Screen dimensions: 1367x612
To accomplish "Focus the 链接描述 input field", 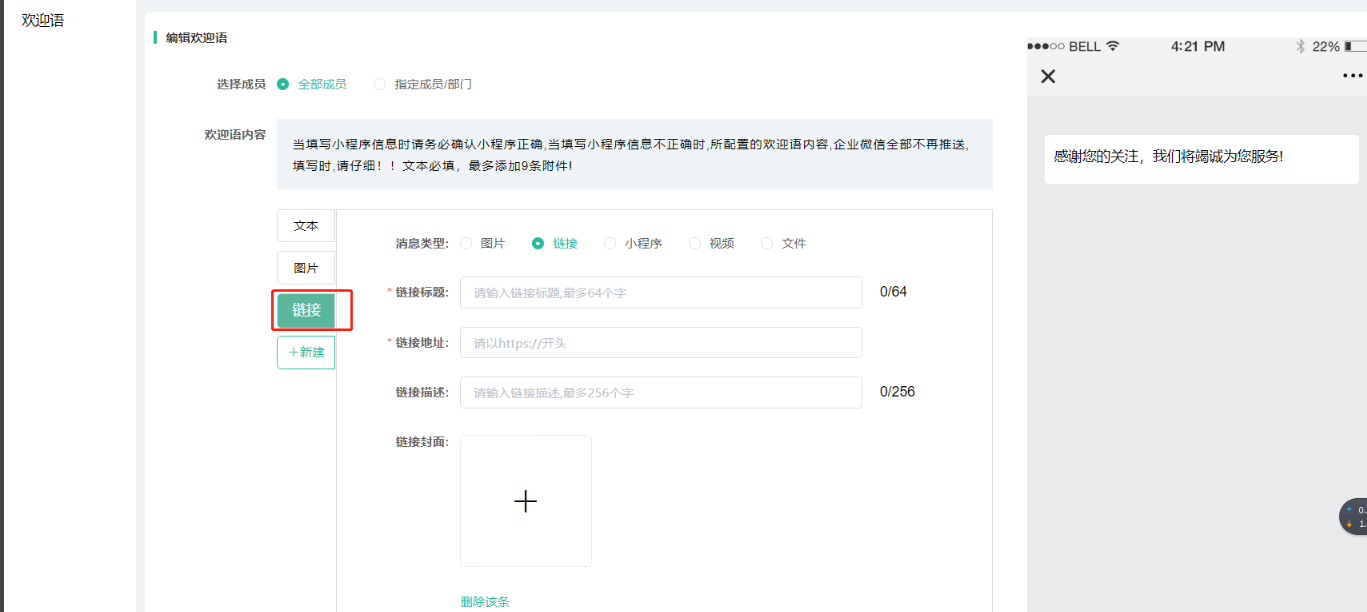I will (x=660, y=393).
